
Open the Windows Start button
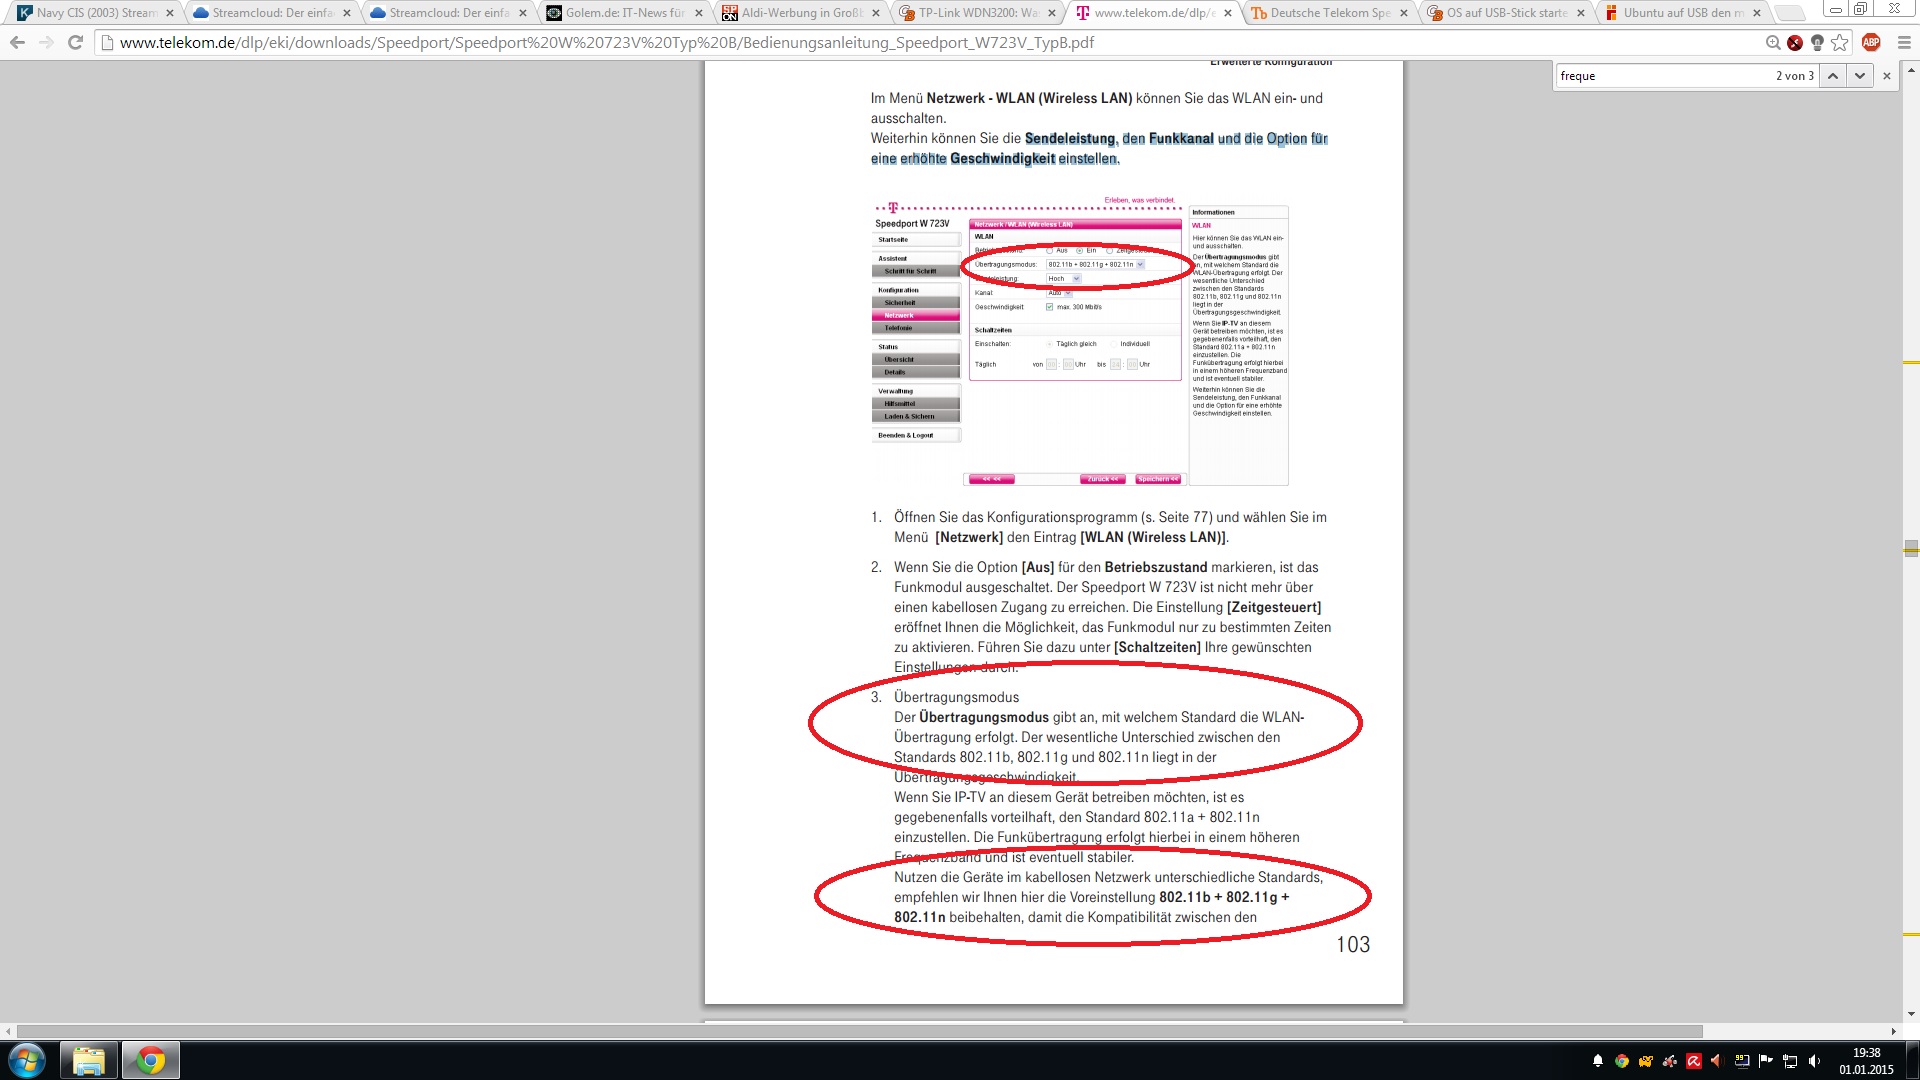(27, 1060)
